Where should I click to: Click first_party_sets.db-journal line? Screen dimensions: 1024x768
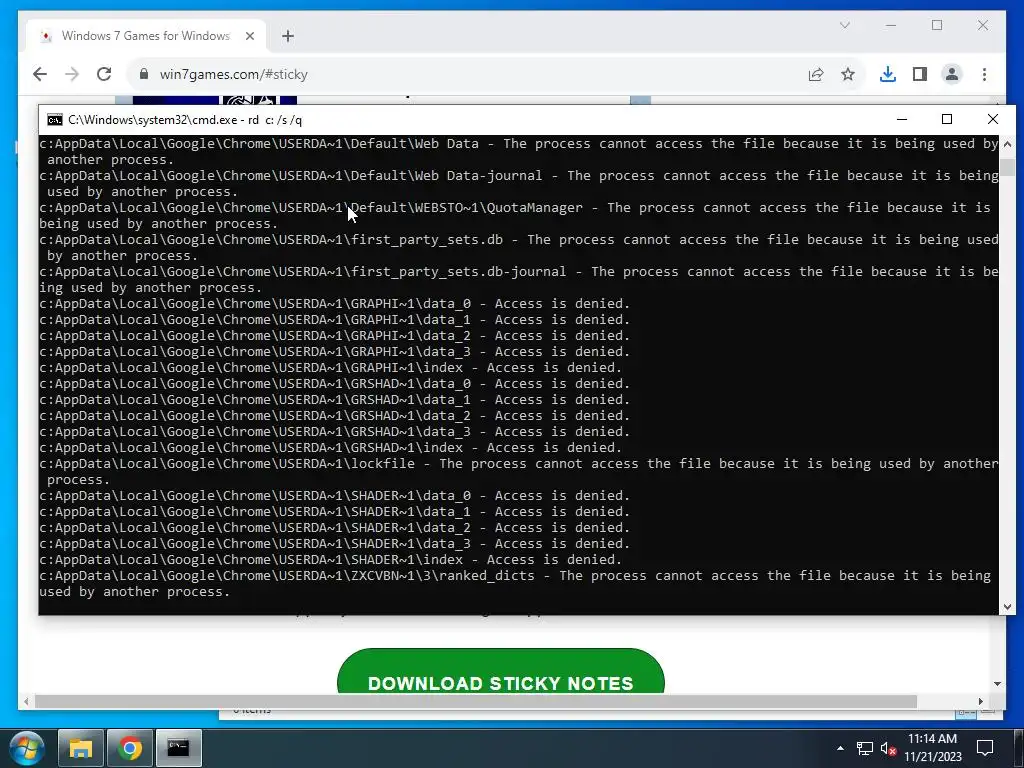[x=519, y=280]
